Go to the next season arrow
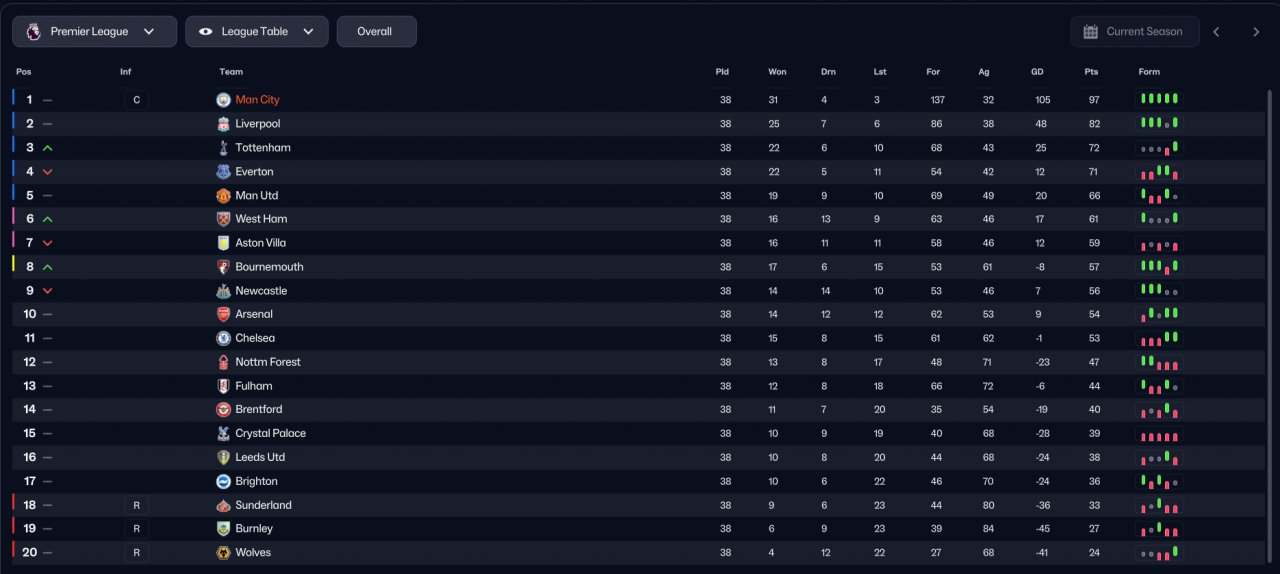1280x574 pixels. click(1256, 32)
